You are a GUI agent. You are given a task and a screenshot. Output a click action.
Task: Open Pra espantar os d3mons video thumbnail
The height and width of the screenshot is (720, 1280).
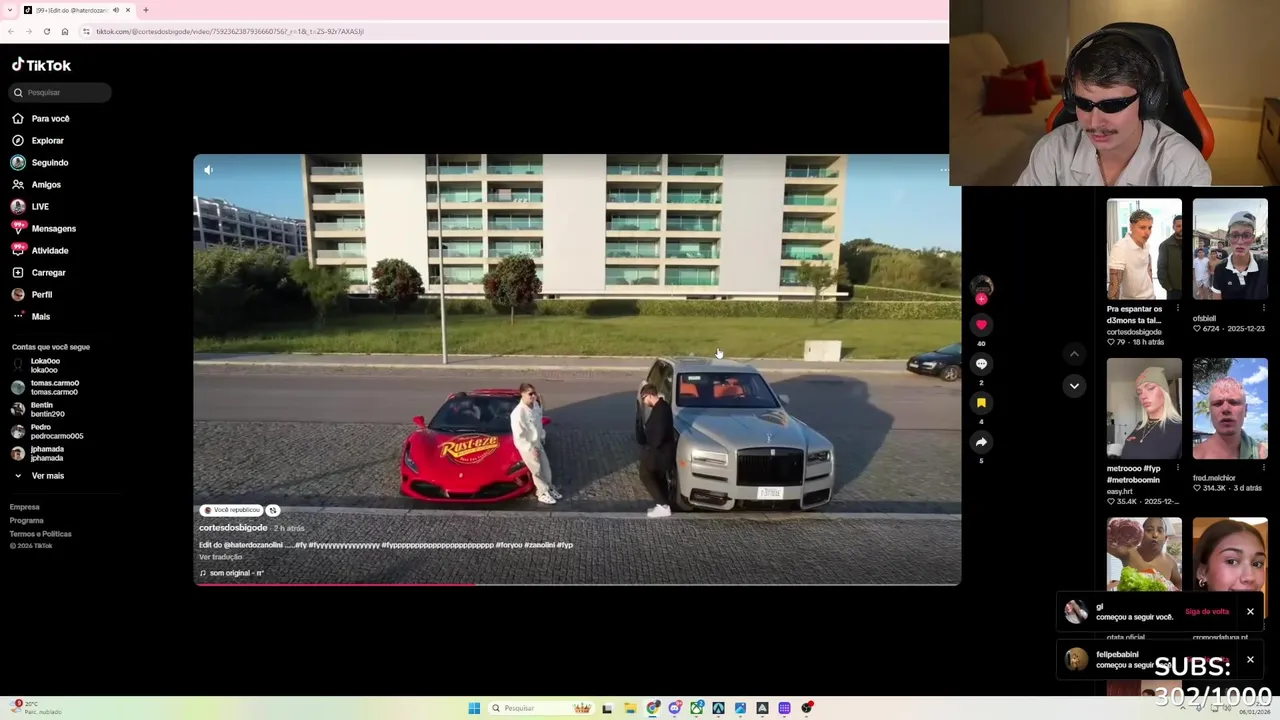(1144, 249)
